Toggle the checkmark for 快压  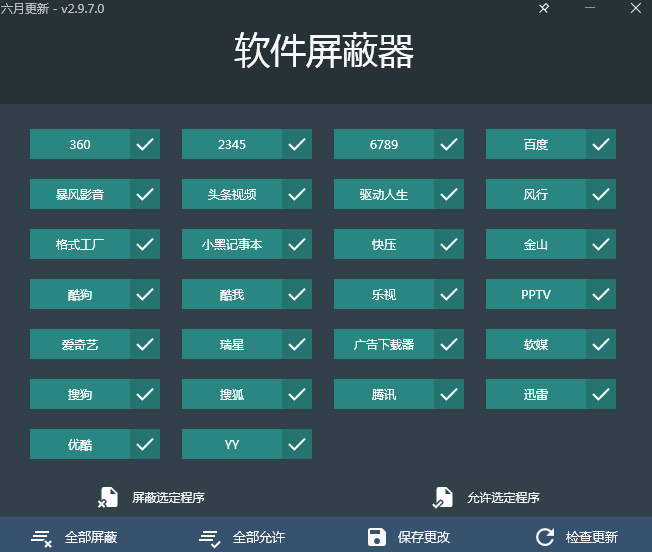point(449,244)
